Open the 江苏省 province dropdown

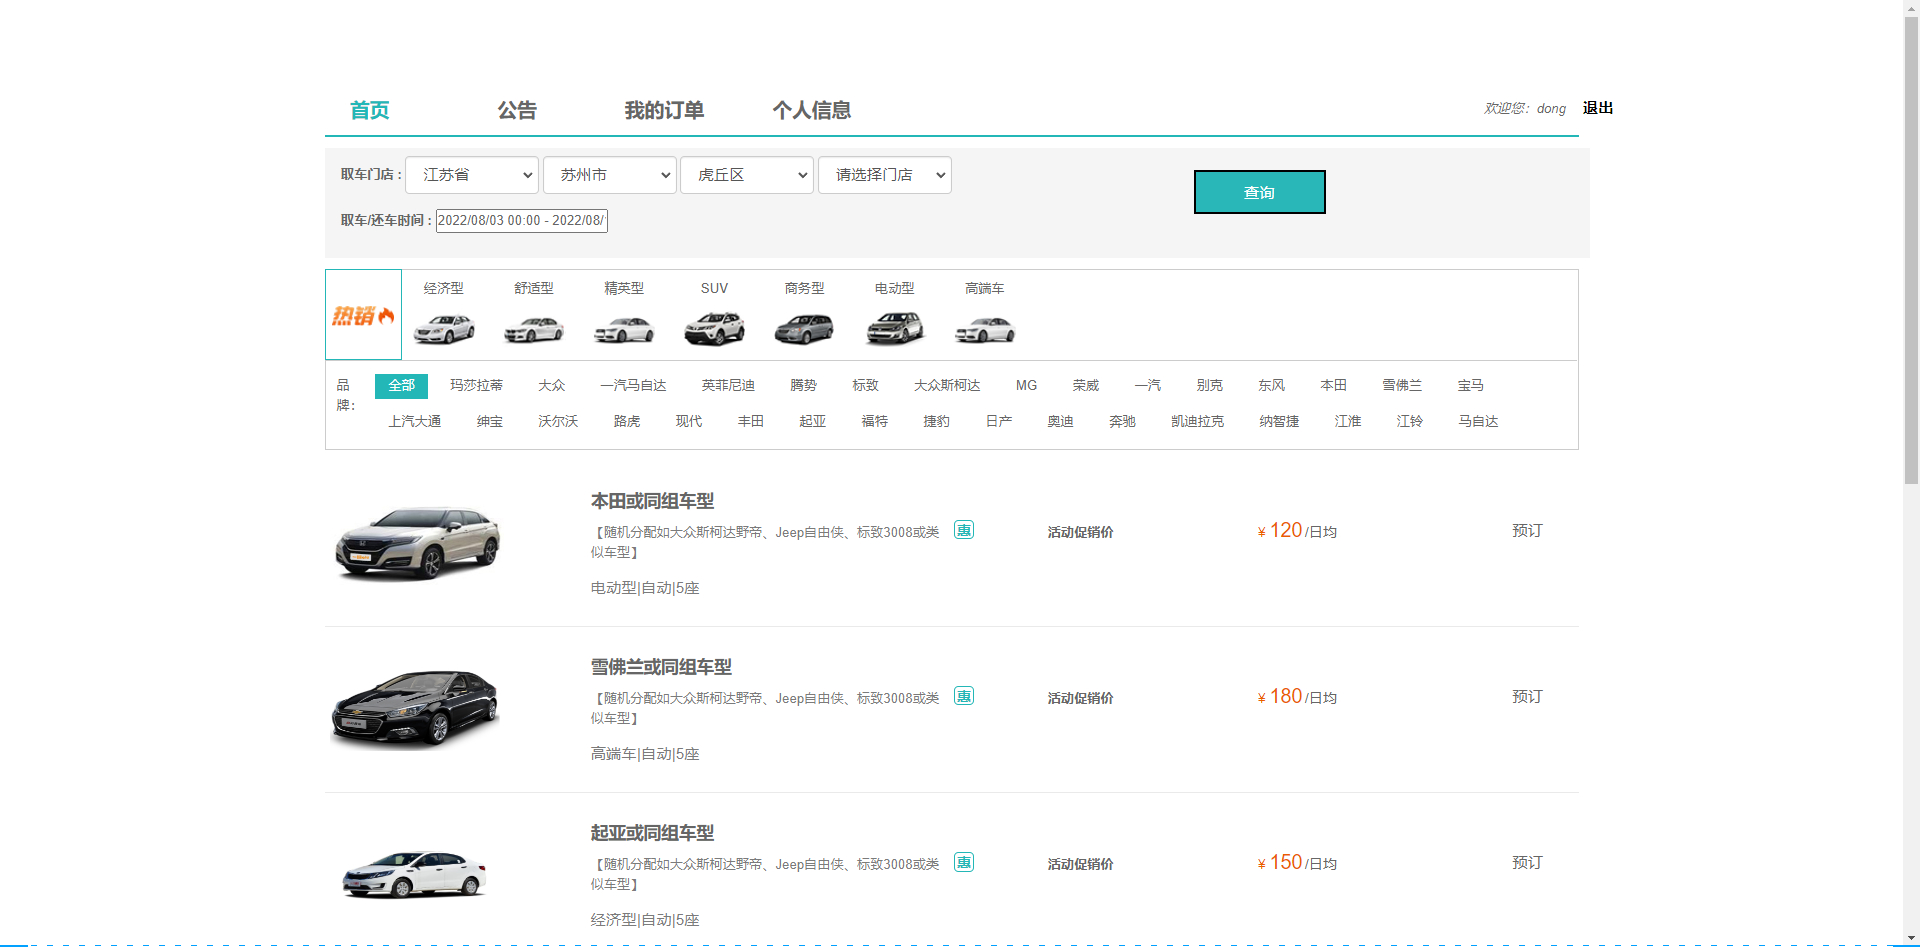pyautogui.click(x=472, y=175)
